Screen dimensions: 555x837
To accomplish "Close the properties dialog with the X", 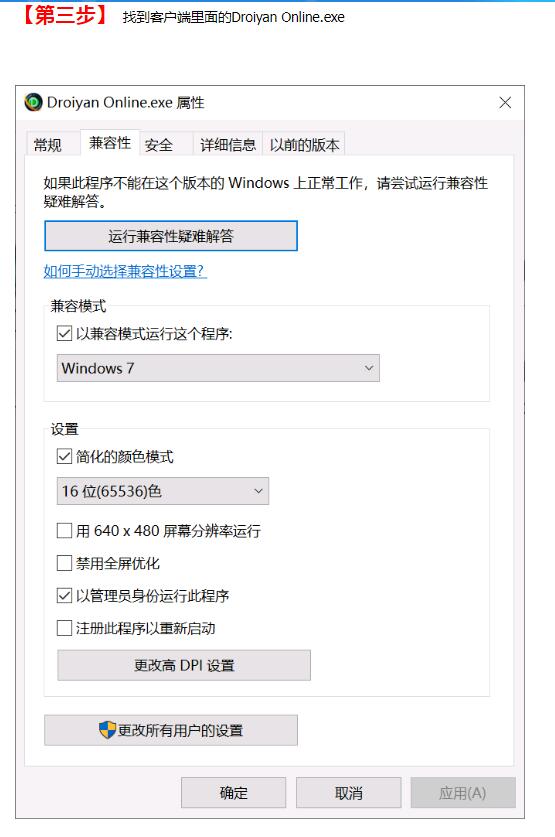I will coord(505,102).
